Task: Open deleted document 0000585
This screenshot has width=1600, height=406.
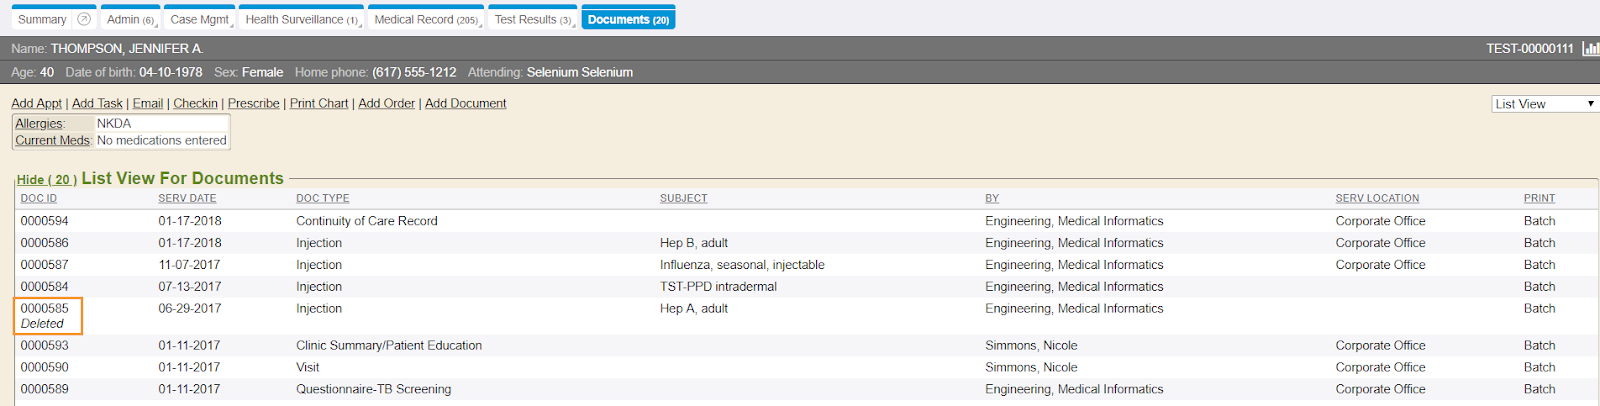Action: [x=45, y=309]
